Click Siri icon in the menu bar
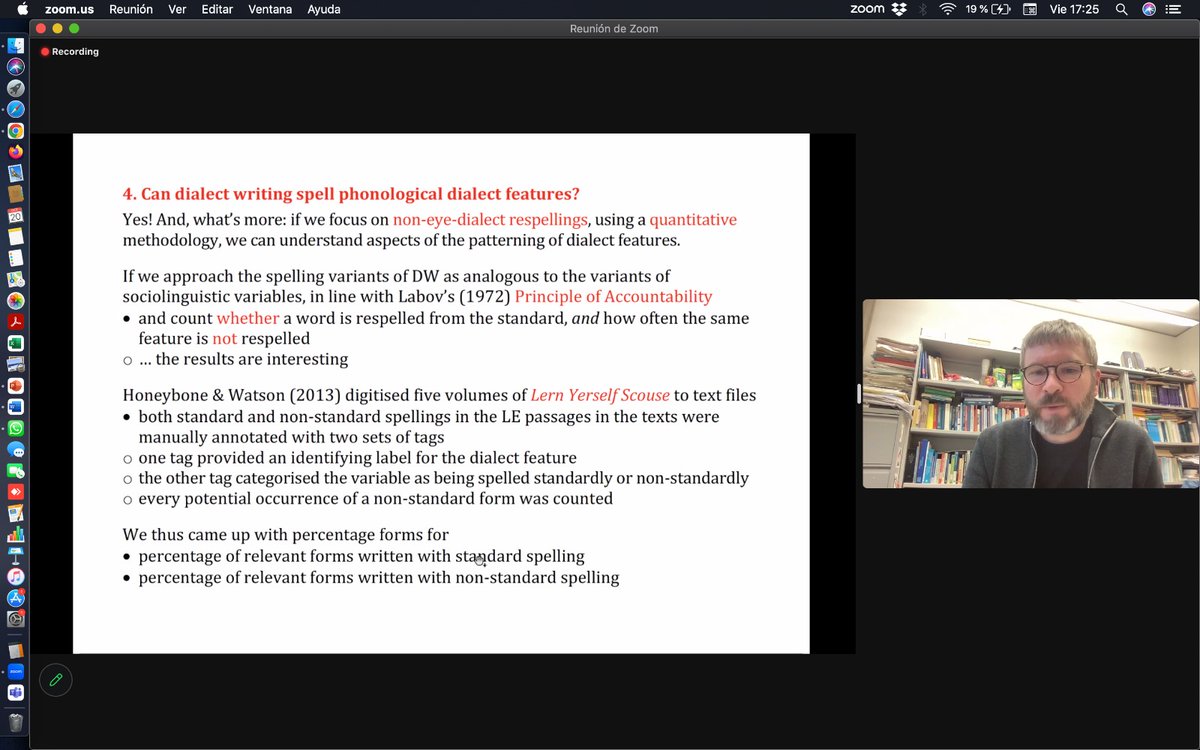 (1150, 9)
